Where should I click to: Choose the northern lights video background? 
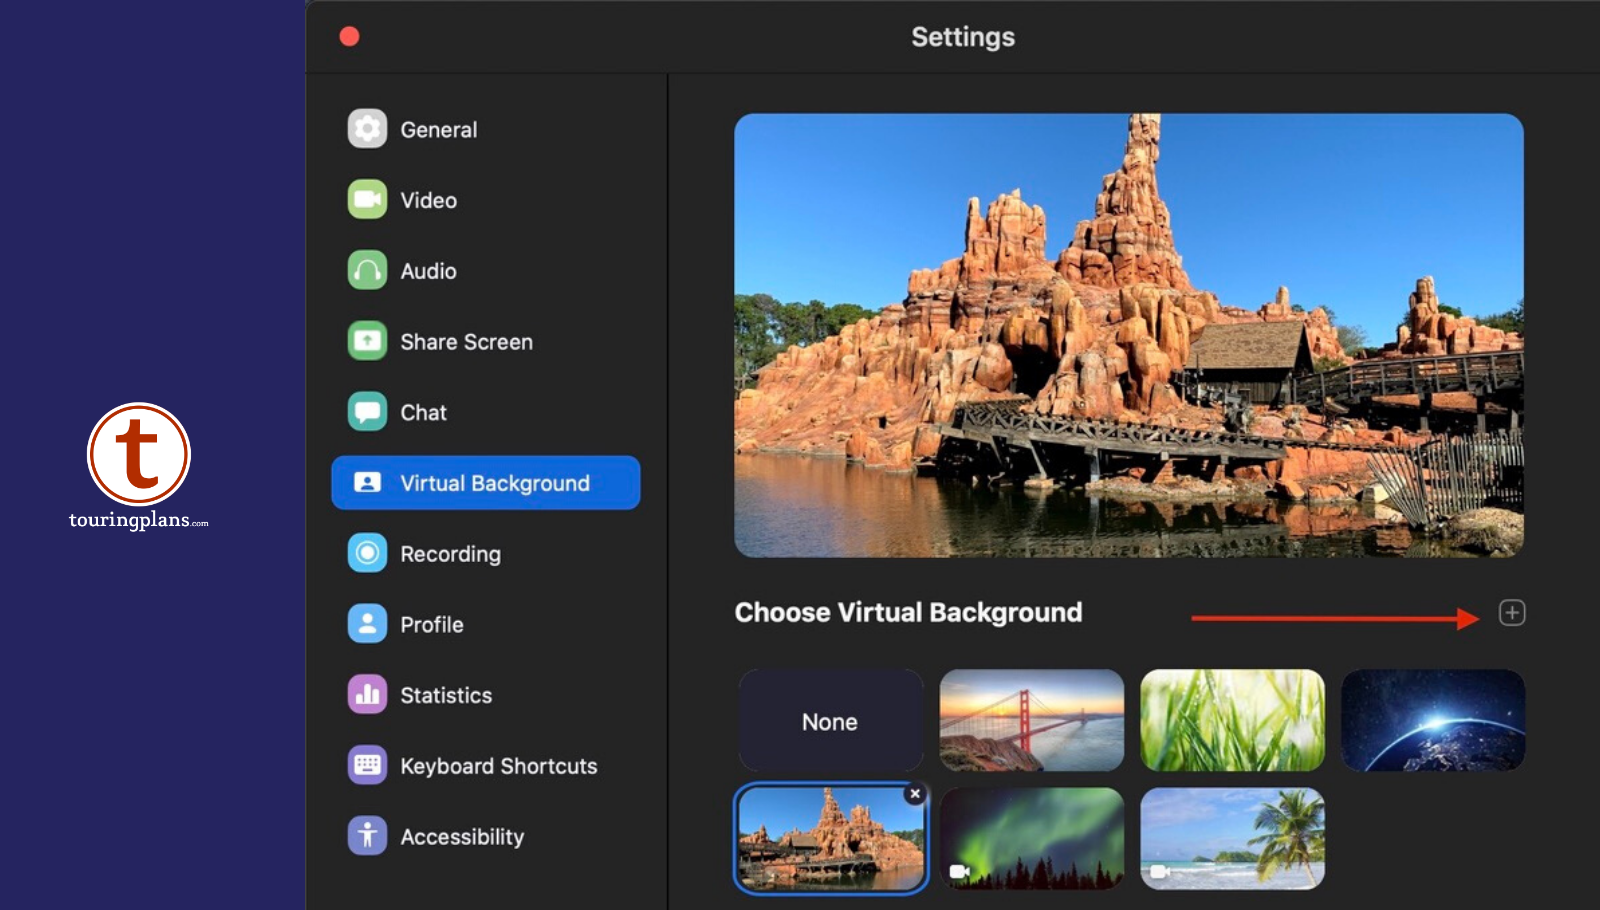(1032, 839)
